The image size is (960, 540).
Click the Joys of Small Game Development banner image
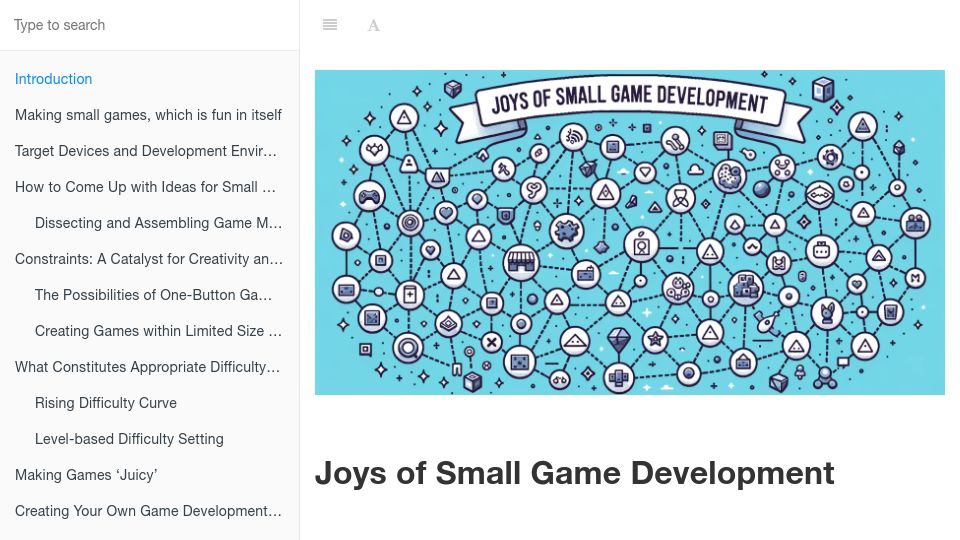pos(629,232)
